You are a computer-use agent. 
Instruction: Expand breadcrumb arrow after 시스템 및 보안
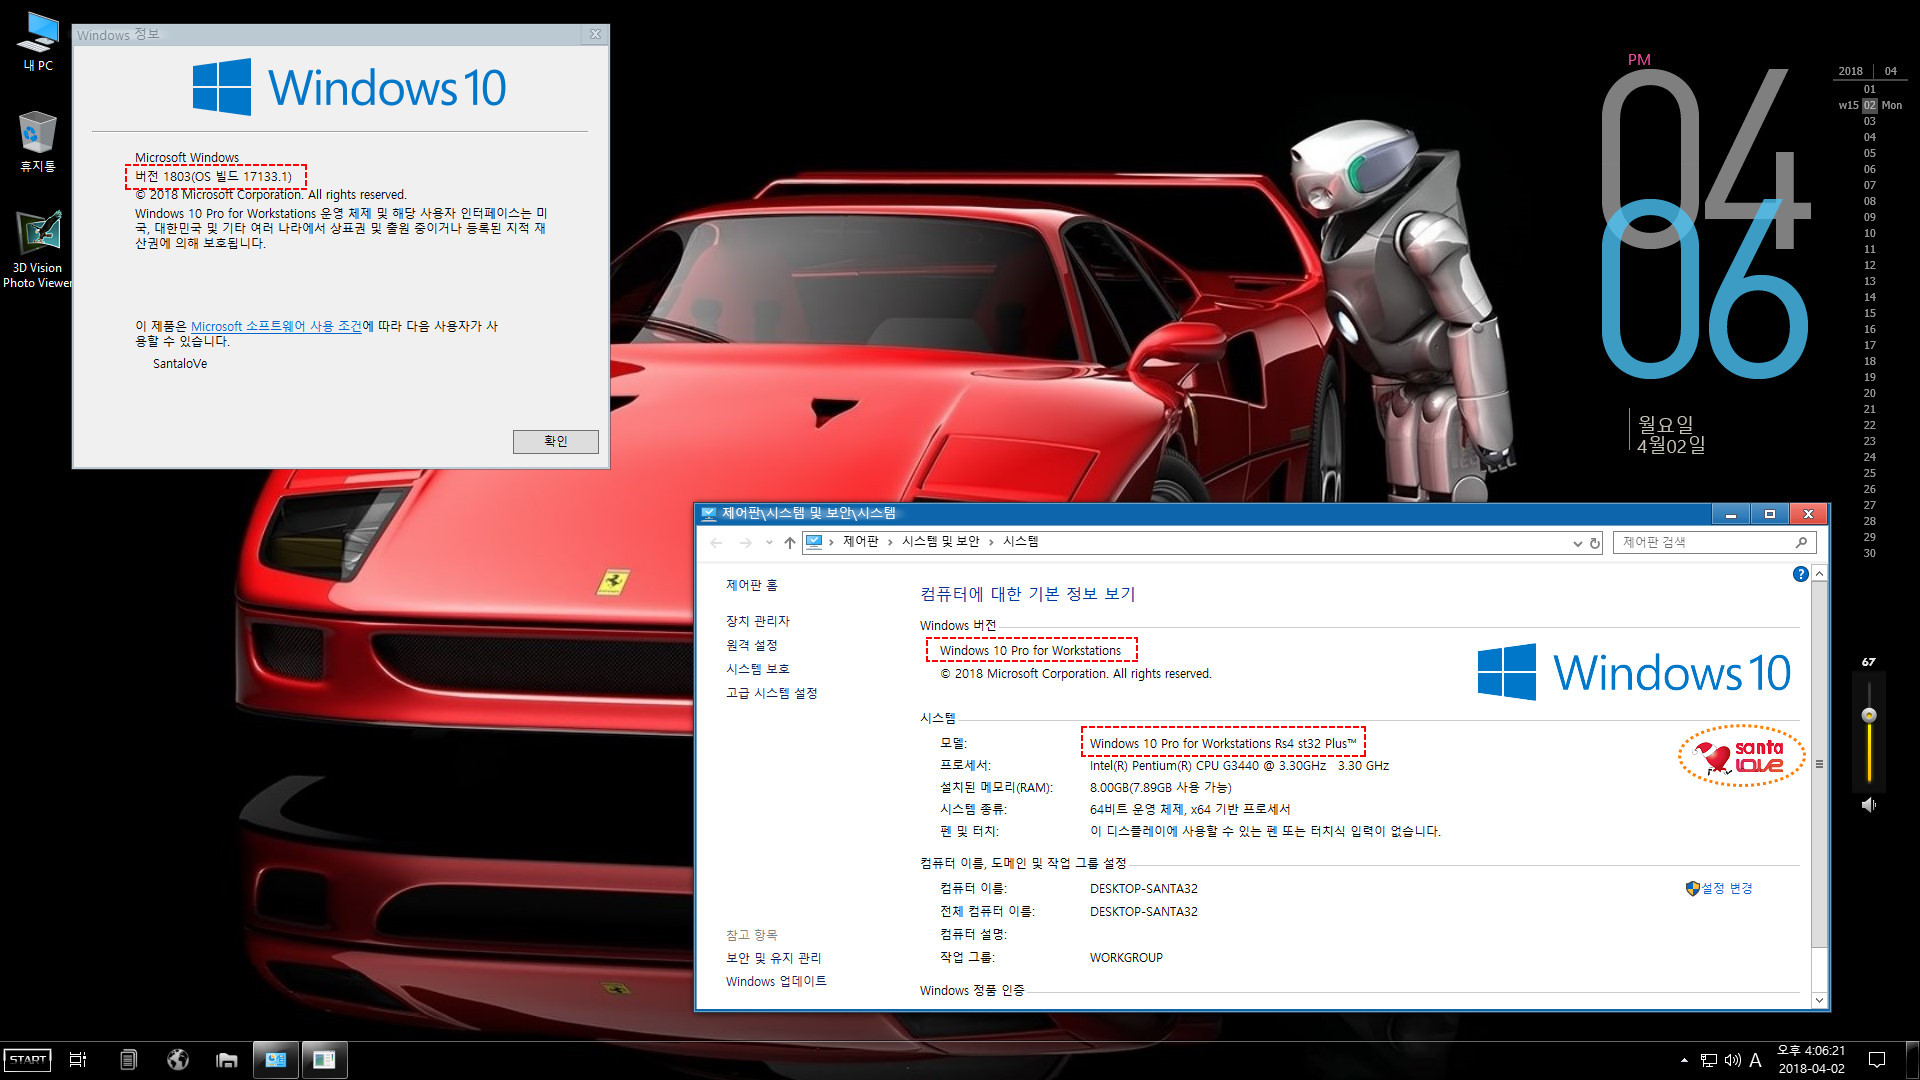(x=991, y=542)
